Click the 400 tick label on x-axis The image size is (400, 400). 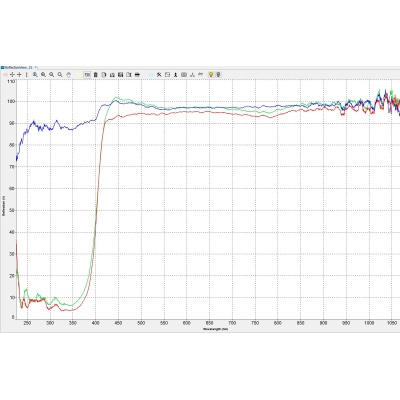click(95, 323)
